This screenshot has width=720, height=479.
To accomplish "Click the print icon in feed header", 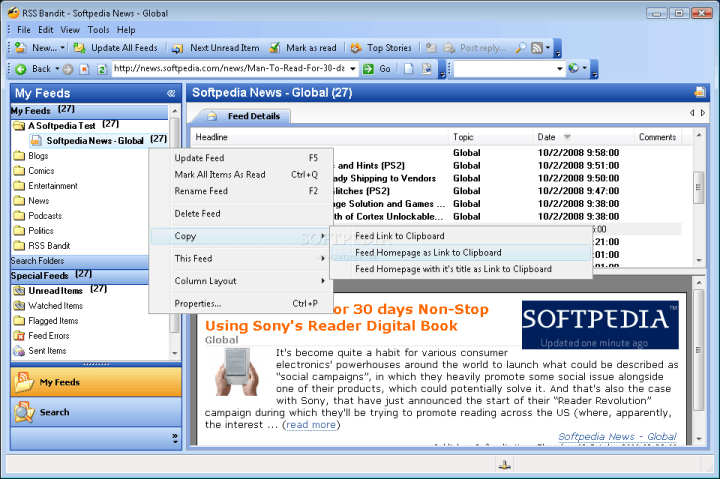I will pyautogui.click(x=699, y=92).
